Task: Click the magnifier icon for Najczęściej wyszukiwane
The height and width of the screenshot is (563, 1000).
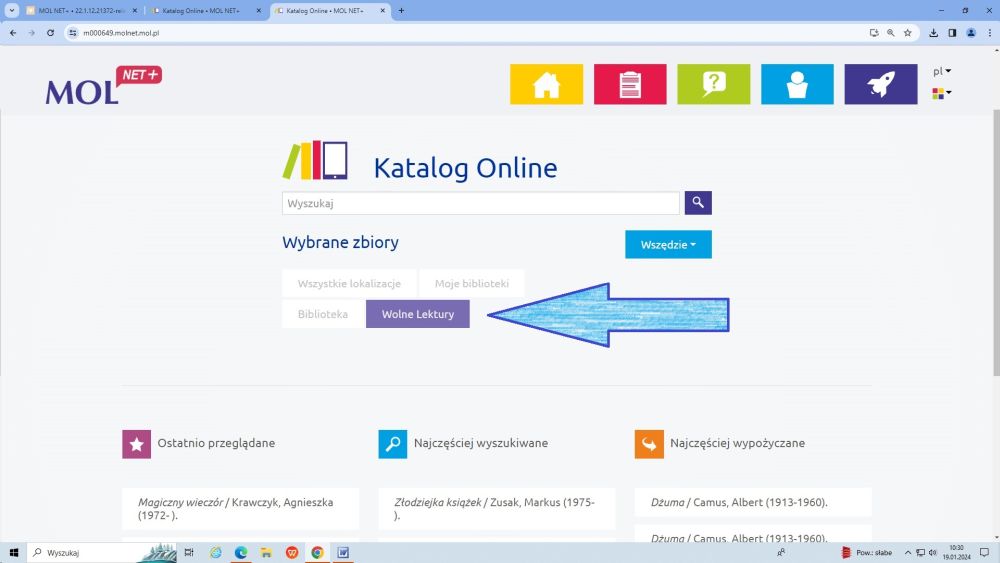Action: coord(392,444)
